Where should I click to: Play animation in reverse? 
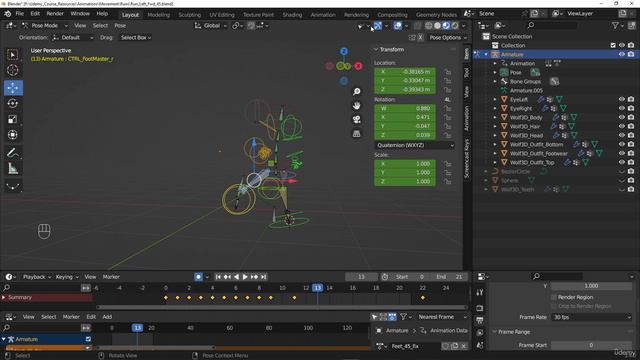(236, 277)
